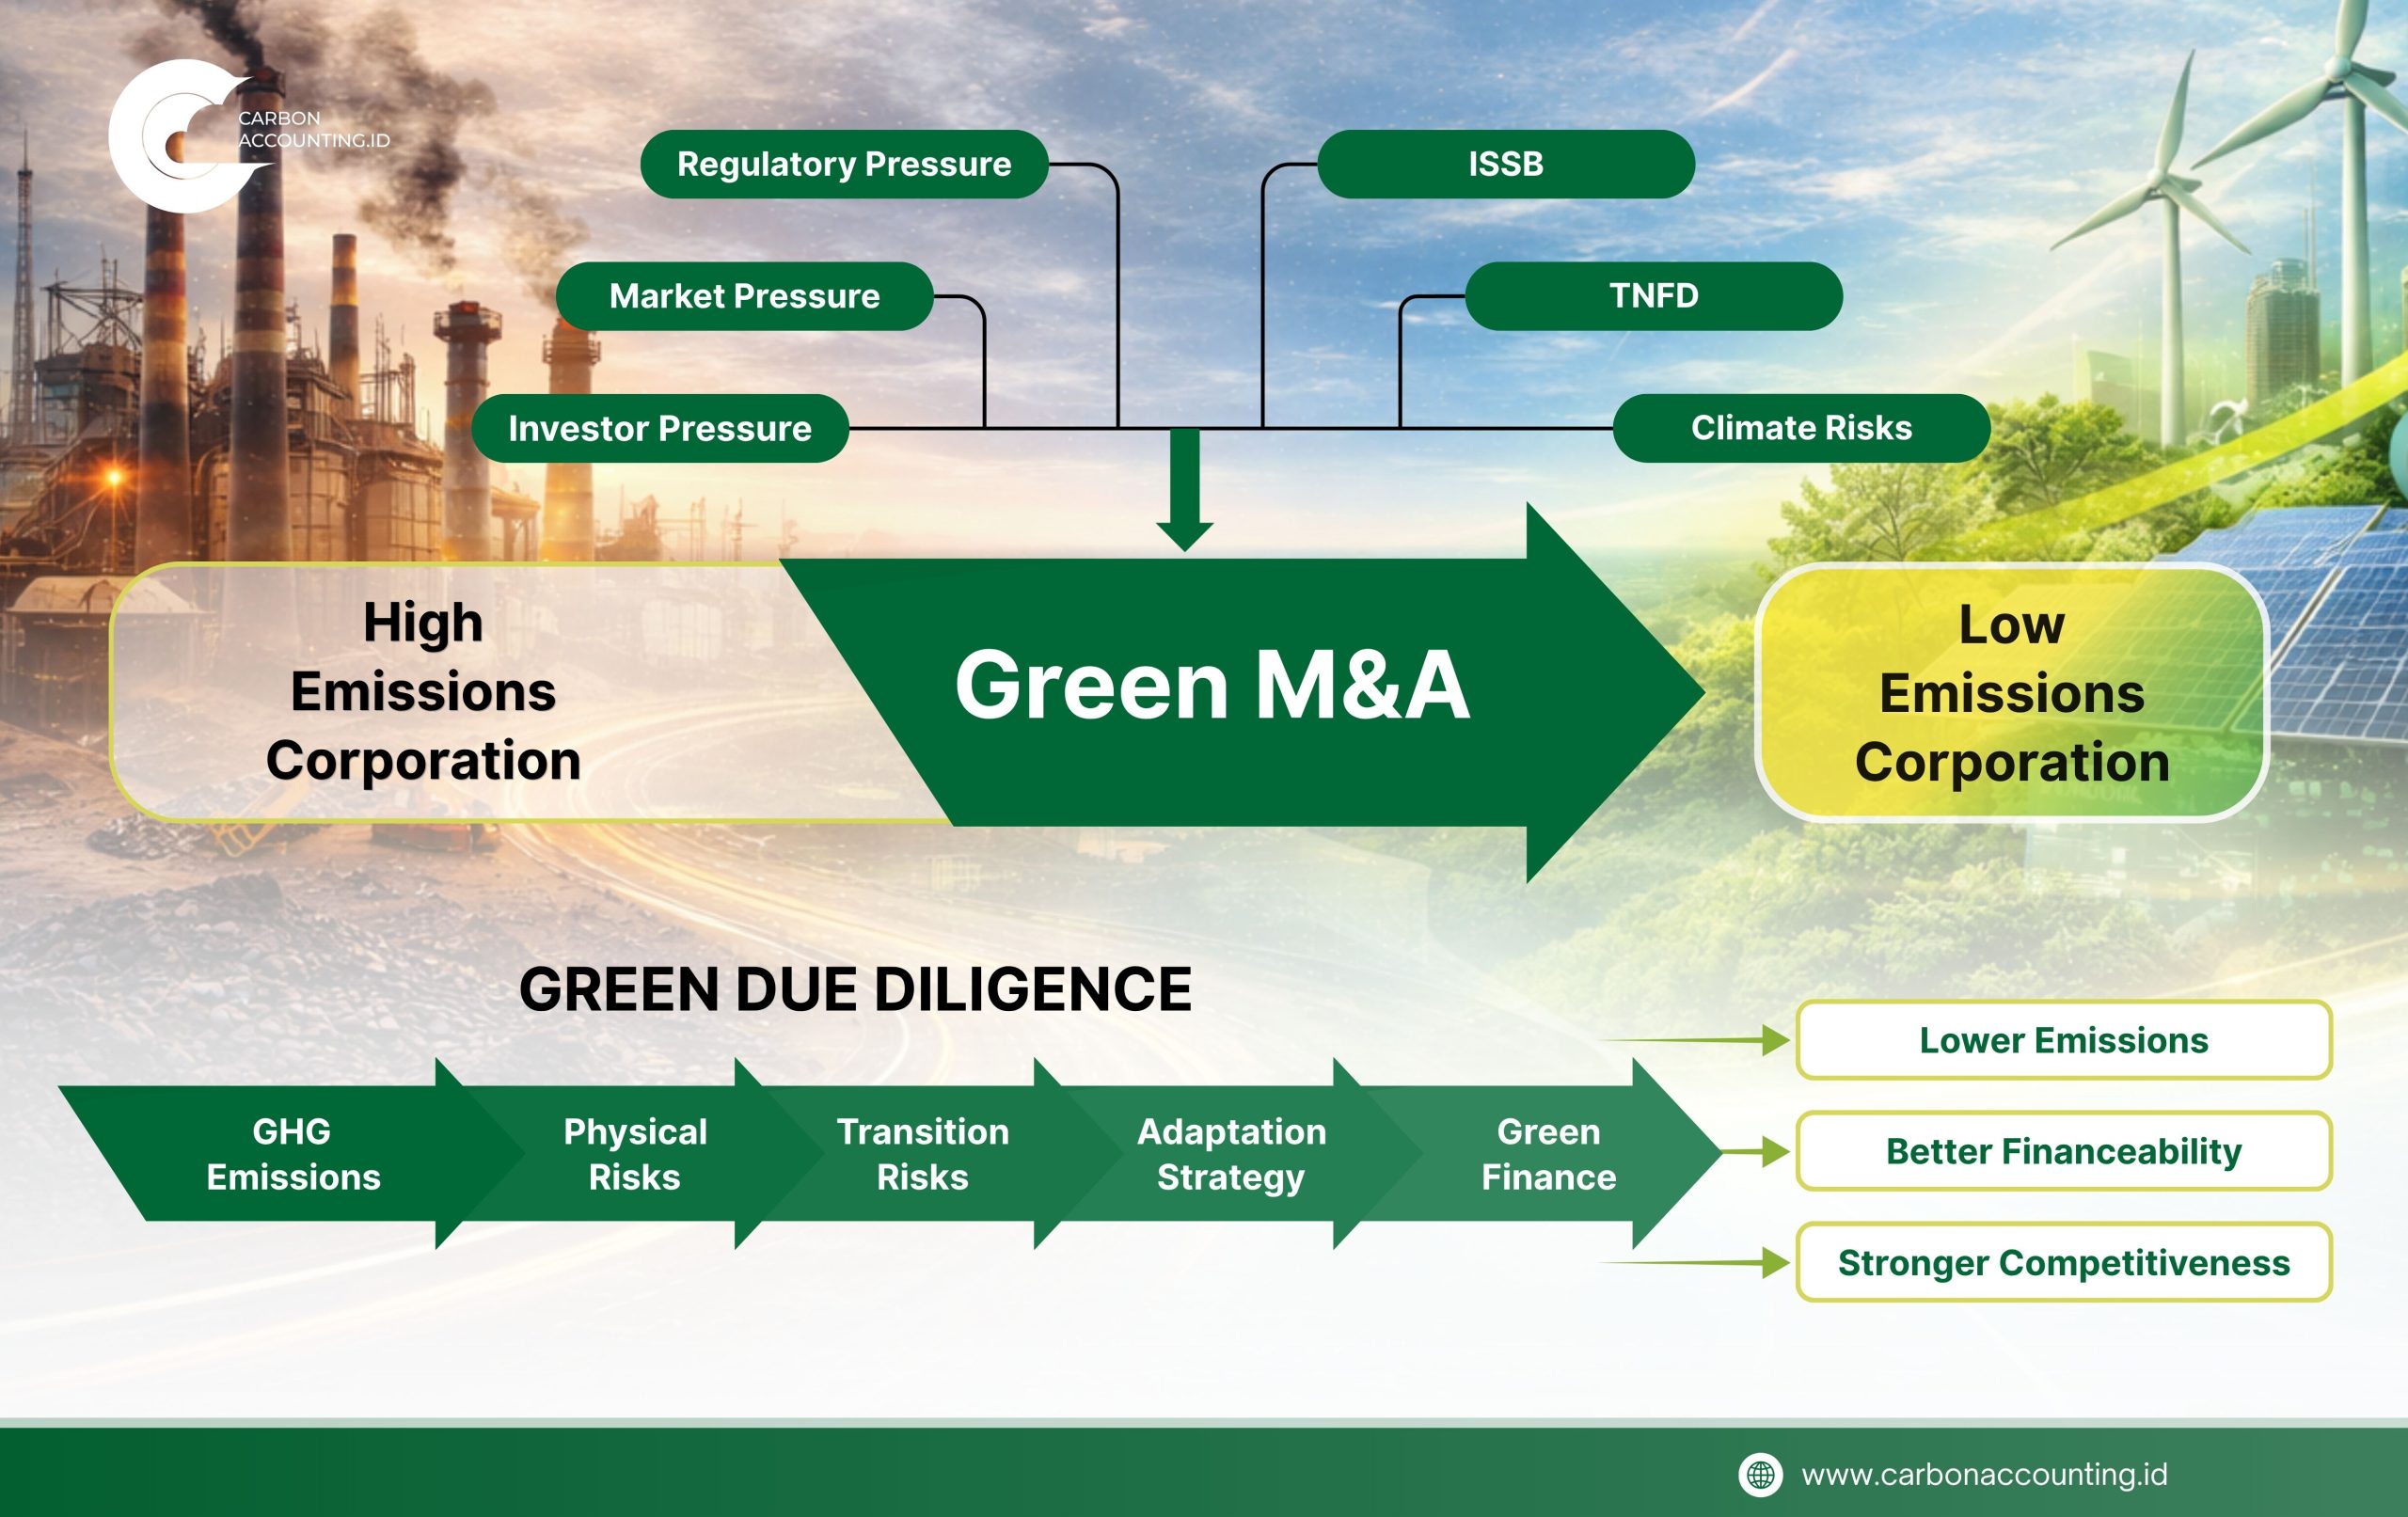The height and width of the screenshot is (1517, 2408).
Task: Click the large Green M&A arrow
Action: point(1212,686)
